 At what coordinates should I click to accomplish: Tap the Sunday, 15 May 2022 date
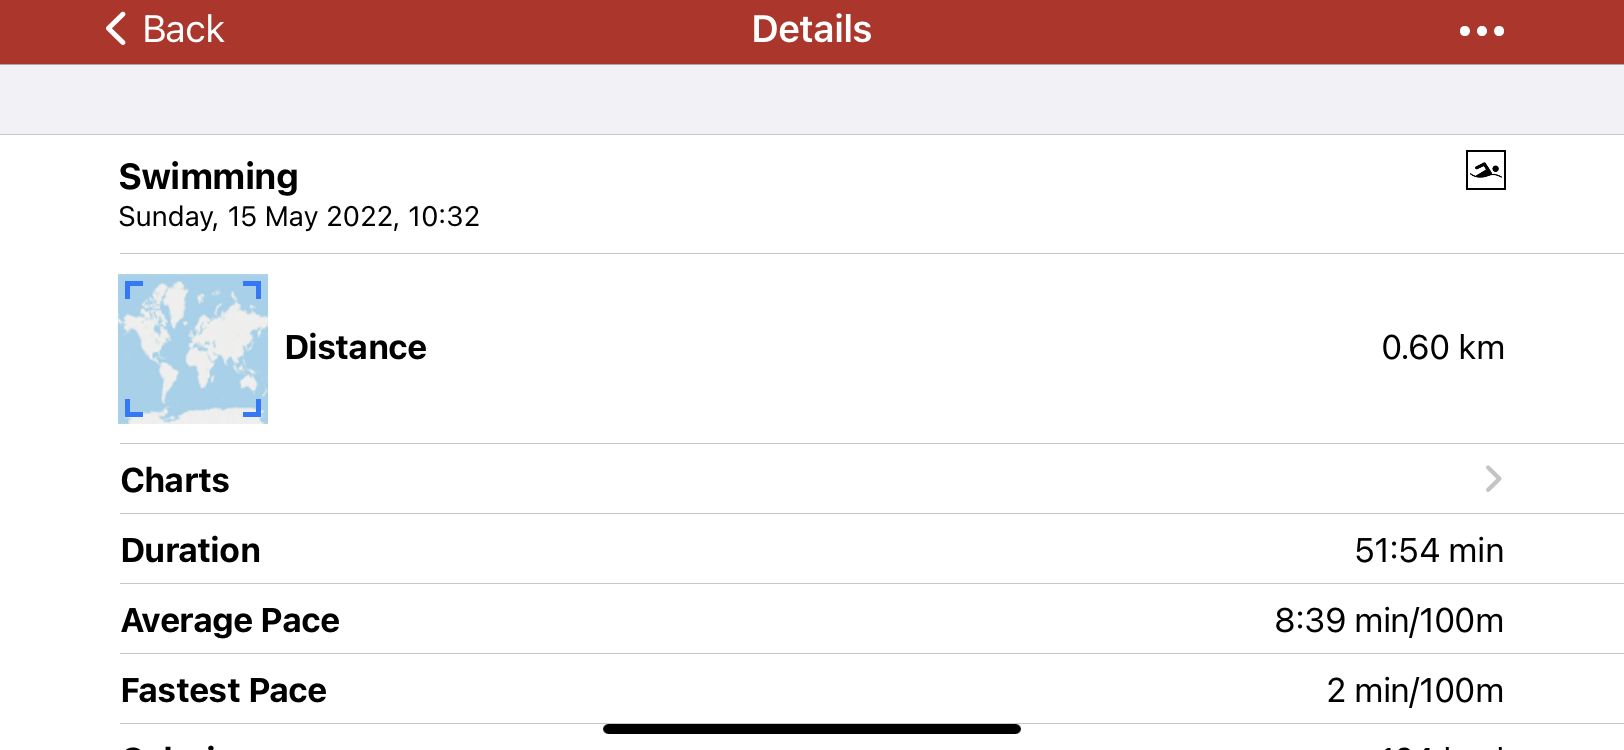[299, 217]
